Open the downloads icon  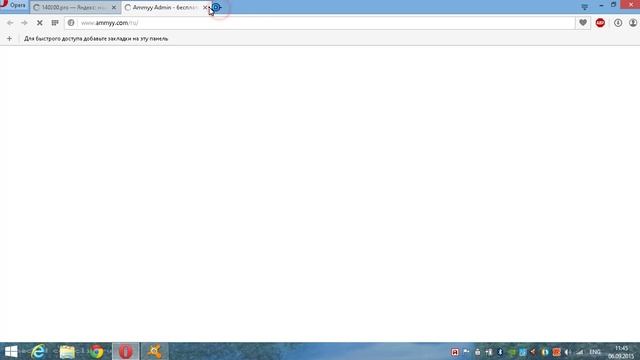618,23
